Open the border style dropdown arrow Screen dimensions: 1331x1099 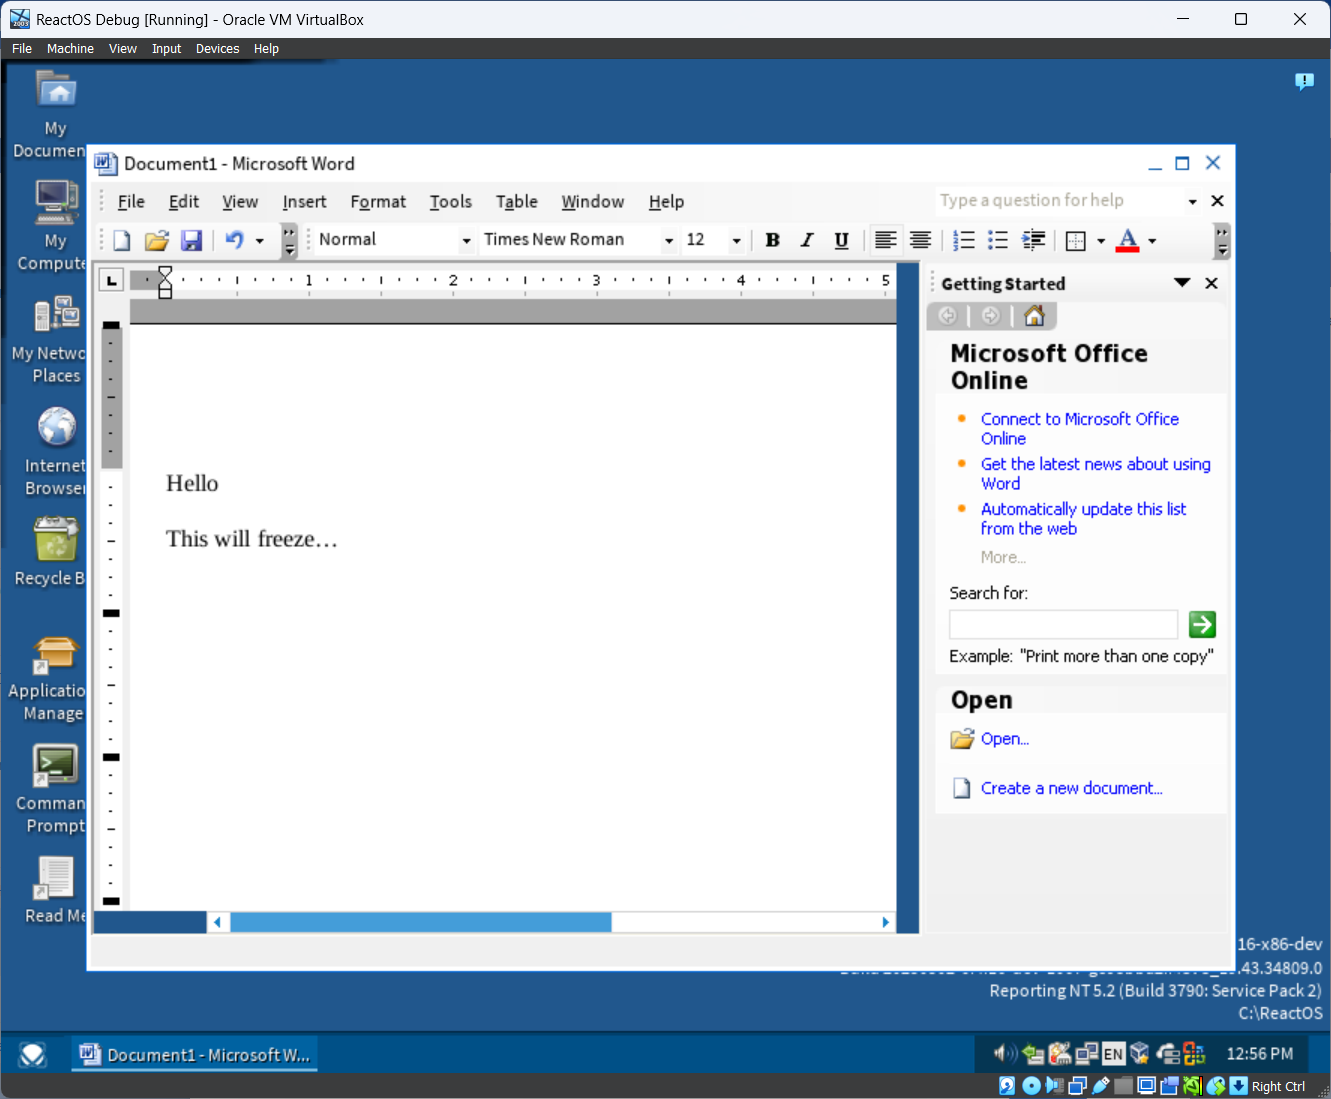click(1101, 241)
